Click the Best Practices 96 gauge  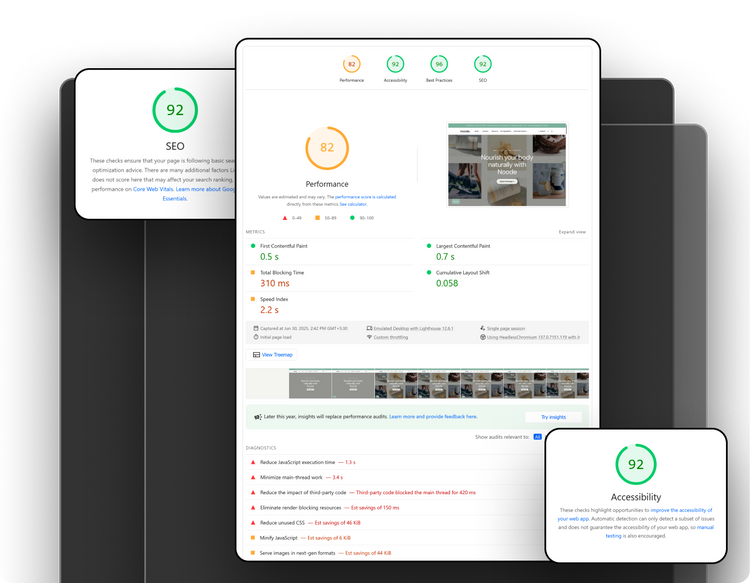(x=439, y=64)
